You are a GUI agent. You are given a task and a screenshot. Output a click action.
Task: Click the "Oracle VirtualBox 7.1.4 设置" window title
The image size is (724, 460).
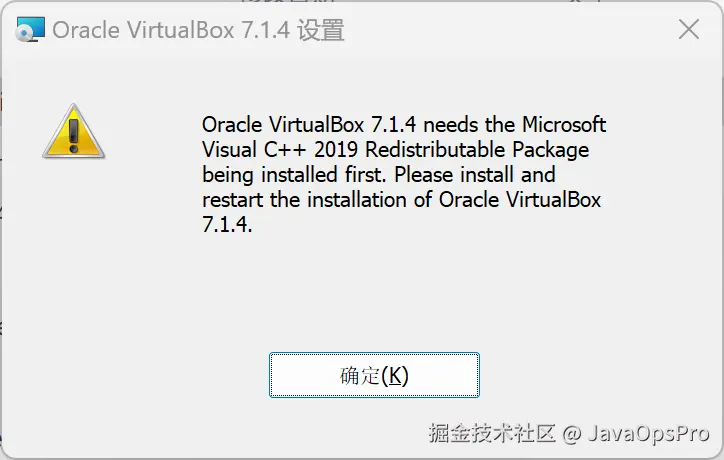(x=198, y=30)
